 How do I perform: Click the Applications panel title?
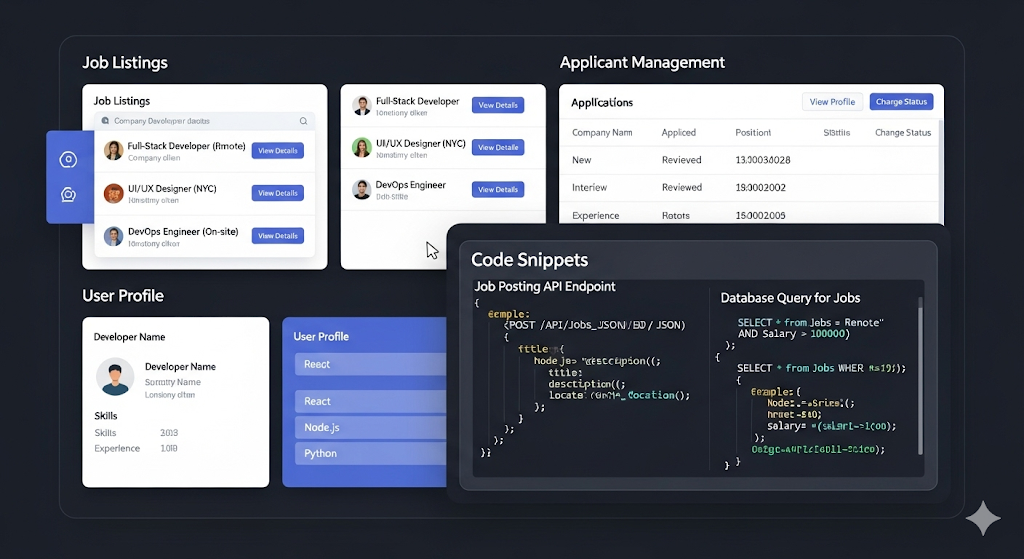coord(601,103)
